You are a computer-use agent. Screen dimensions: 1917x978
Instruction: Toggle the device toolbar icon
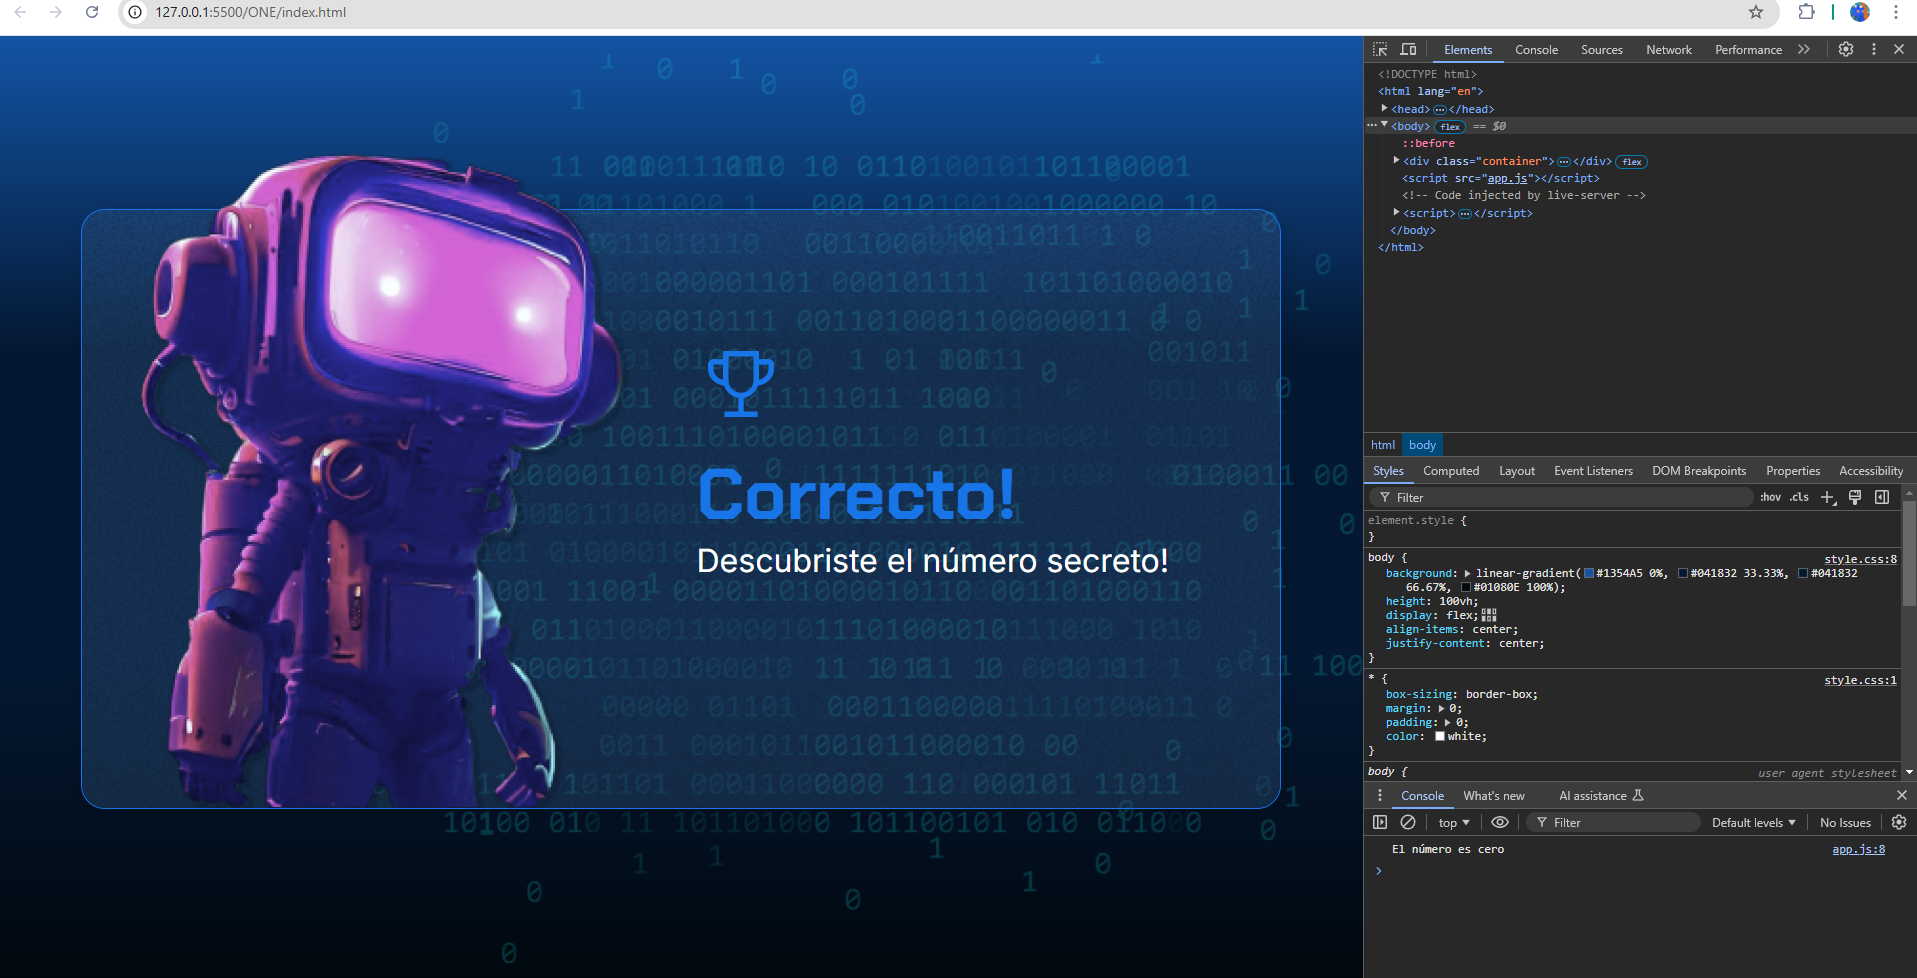[x=1408, y=49]
